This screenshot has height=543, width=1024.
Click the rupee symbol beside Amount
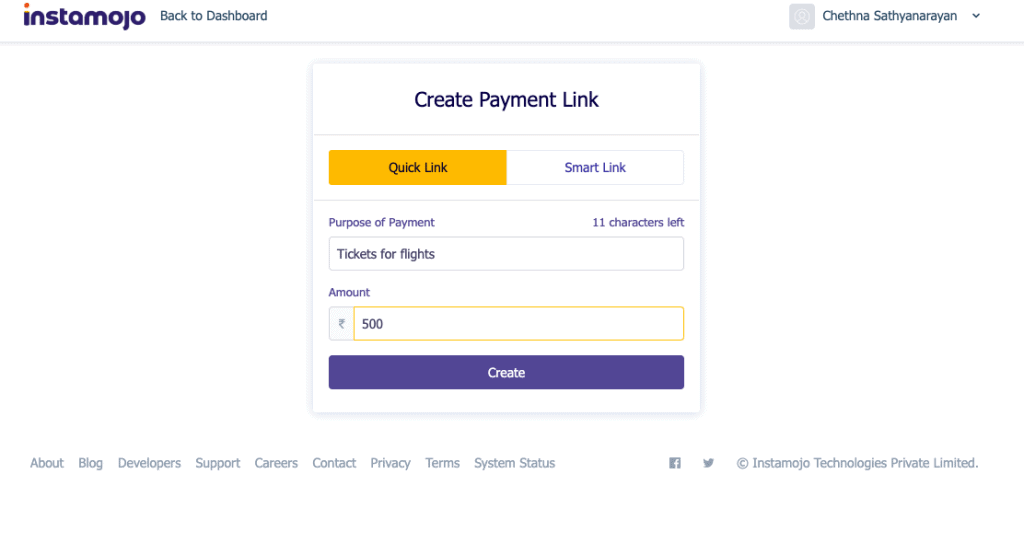click(341, 324)
